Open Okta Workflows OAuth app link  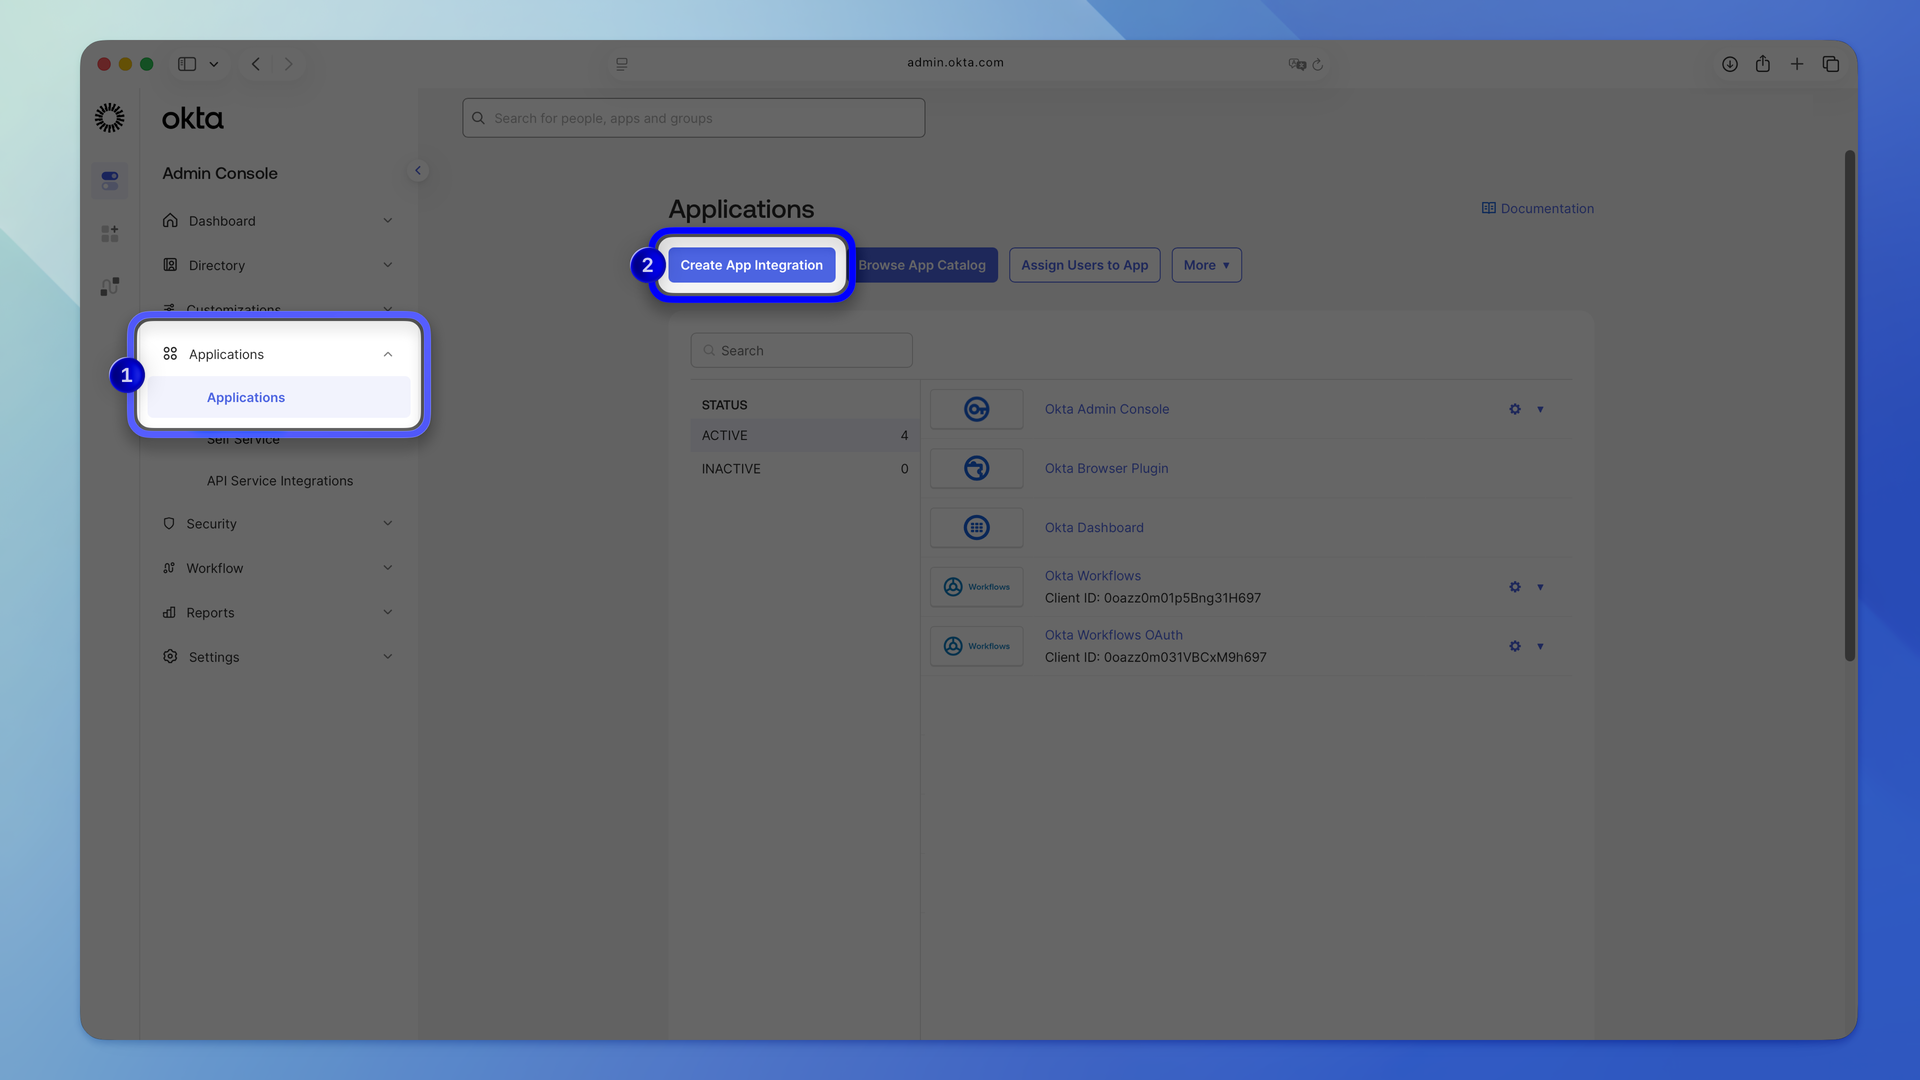click(1114, 635)
